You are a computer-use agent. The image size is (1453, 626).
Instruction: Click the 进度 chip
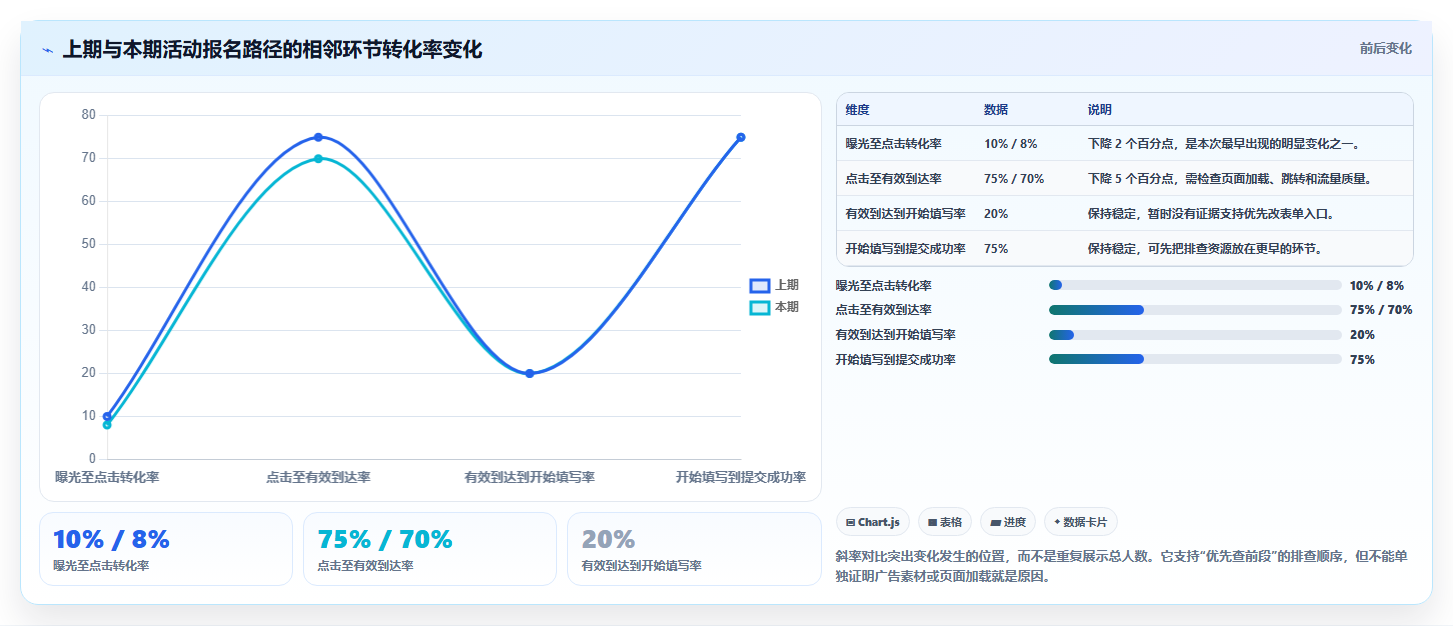tap(1008, 522)
